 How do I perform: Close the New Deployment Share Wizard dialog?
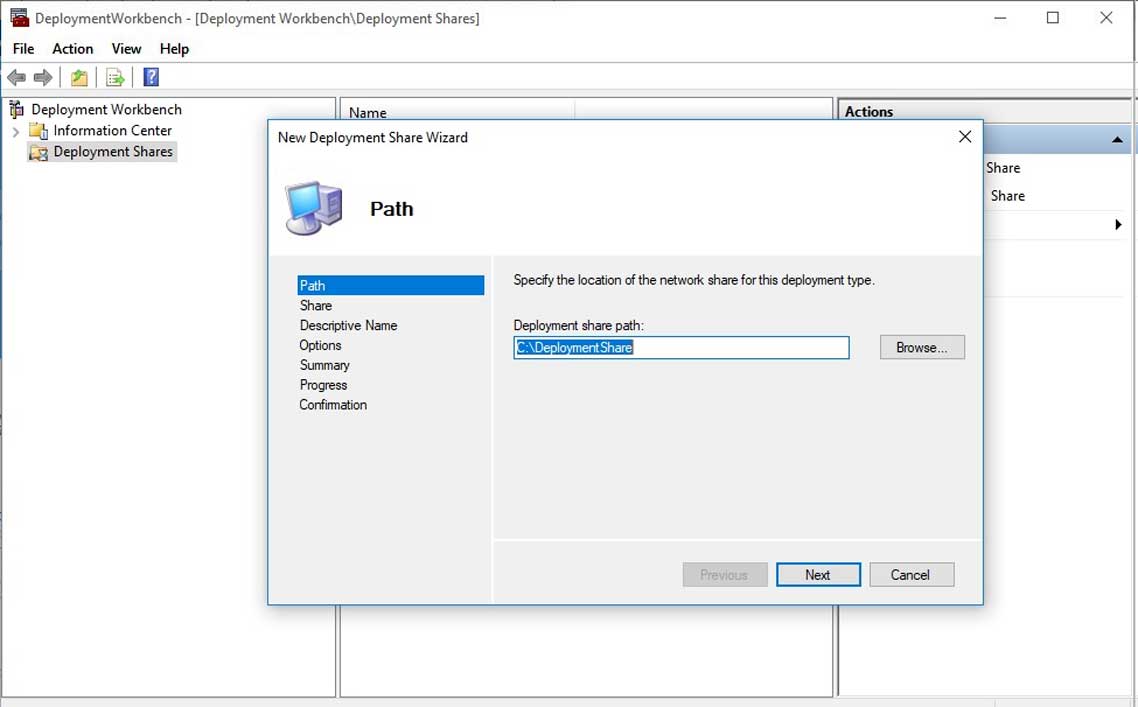click(965, 136)
